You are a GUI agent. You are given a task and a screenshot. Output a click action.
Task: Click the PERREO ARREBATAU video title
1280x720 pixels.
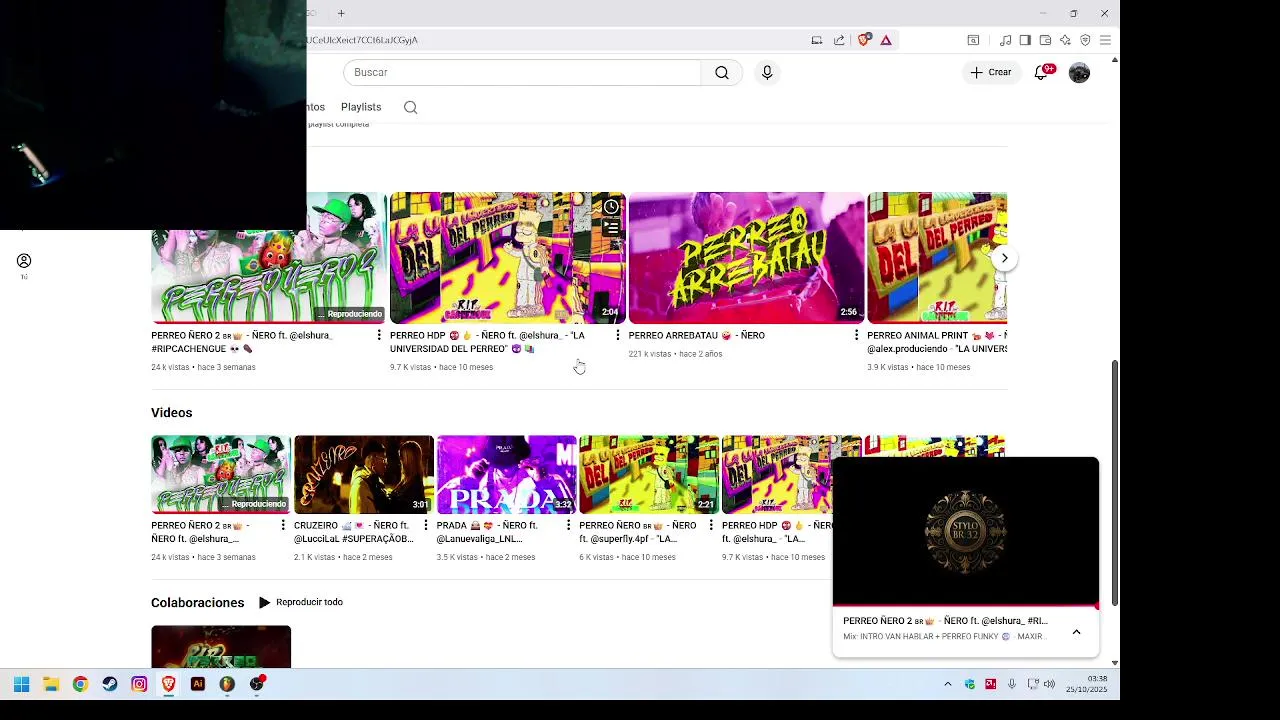pyautogui.click(x=697, y=335)
